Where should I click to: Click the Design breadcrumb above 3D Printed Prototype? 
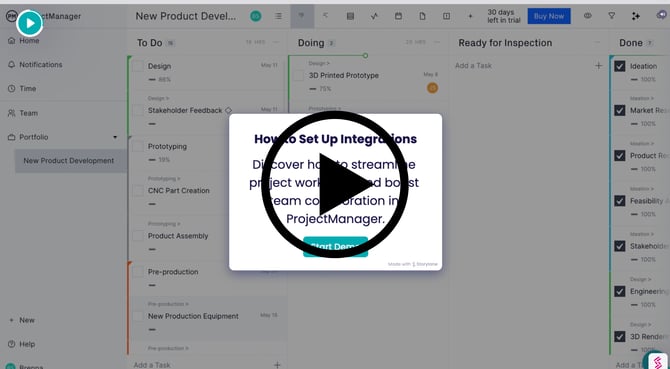(319, 63)
